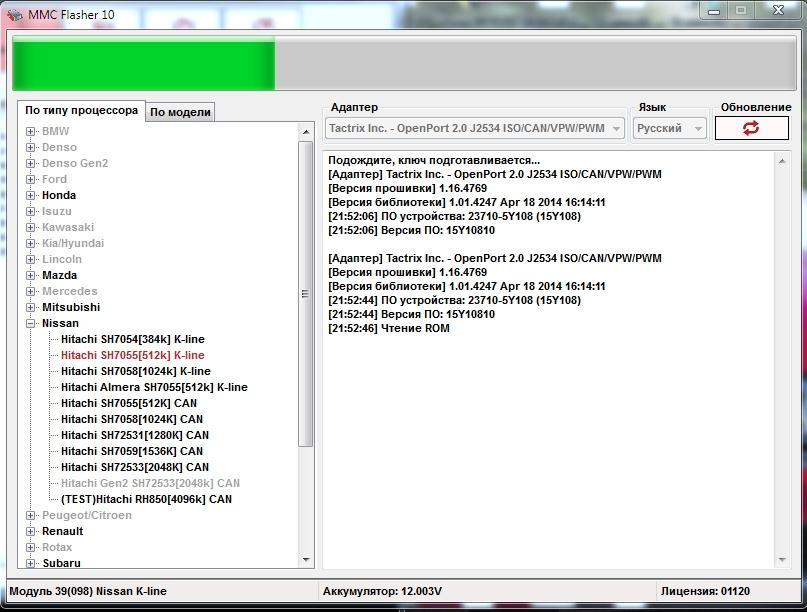Minimize the MMC Flasher window
Viewport: 807px width, 612px height.
(714, 11)
